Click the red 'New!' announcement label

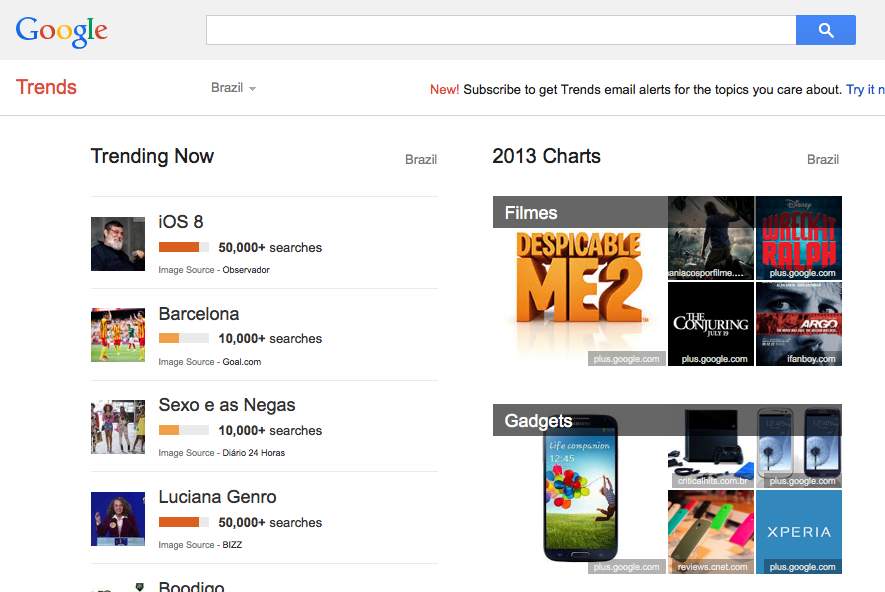[445, 90]
